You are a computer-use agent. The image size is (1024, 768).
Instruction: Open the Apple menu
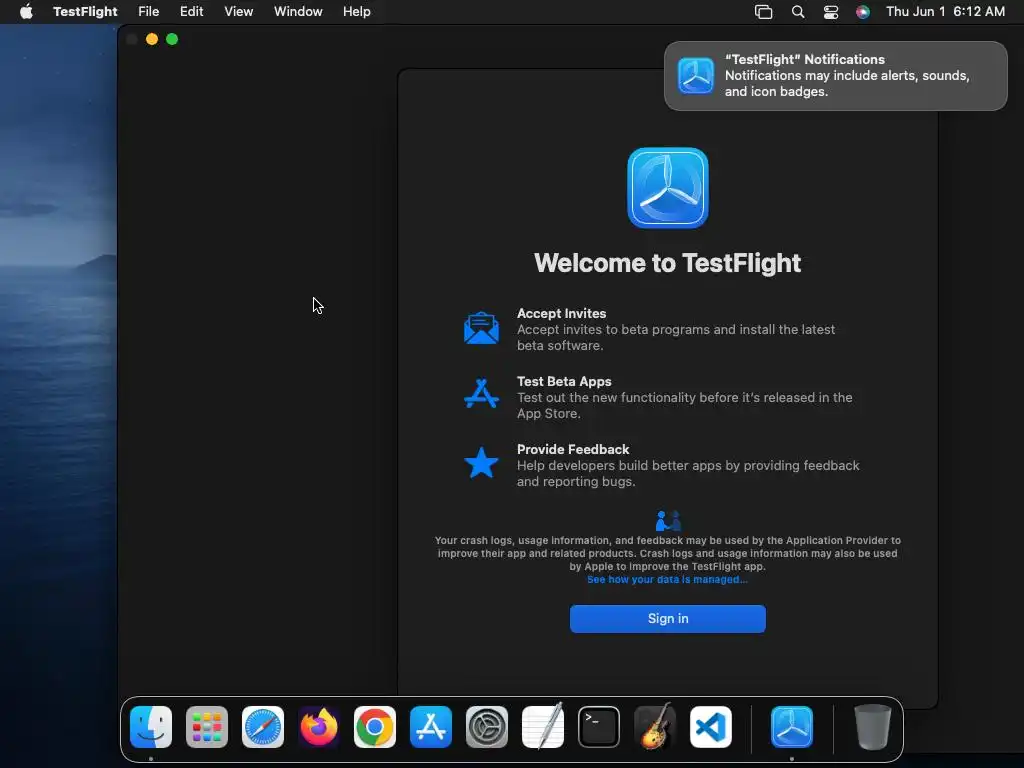(x=26, y=11)
